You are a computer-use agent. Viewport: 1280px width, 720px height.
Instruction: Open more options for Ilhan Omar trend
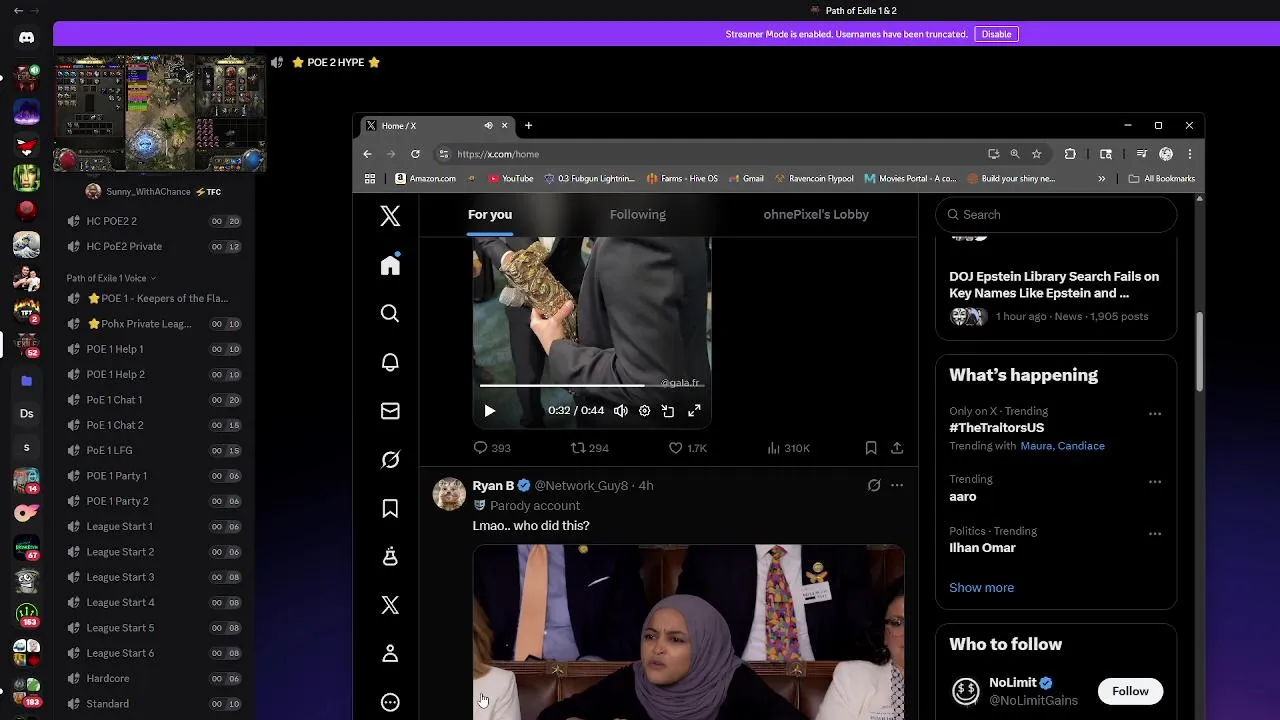click(x=1155, y=534)
